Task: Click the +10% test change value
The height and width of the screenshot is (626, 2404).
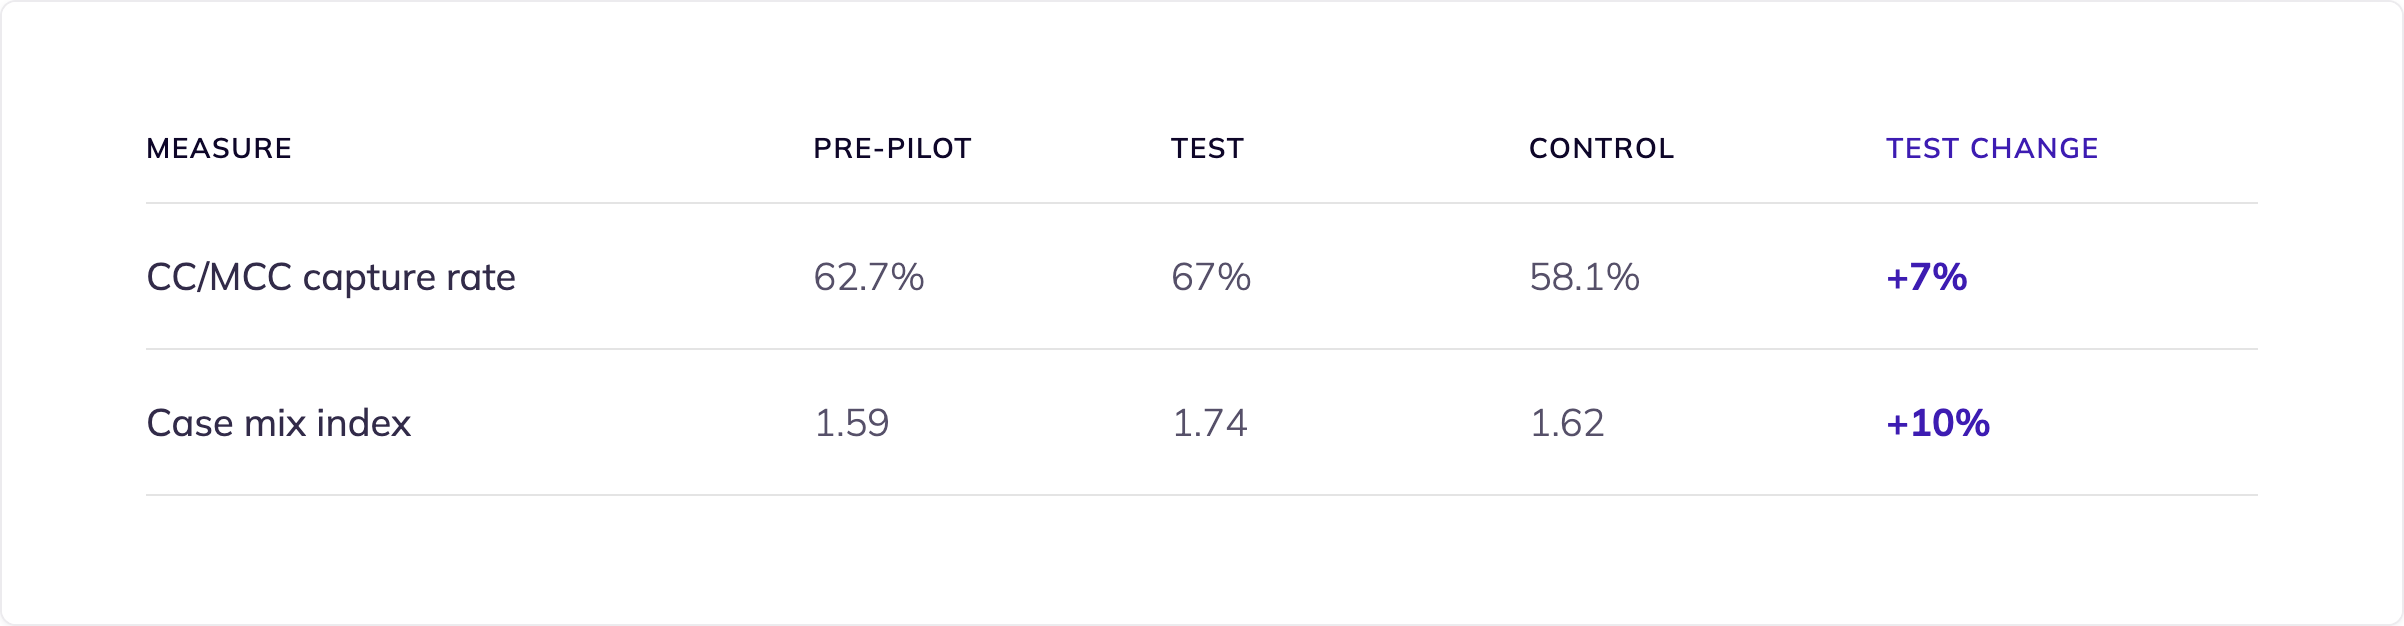Action: click(x=1938, y=423)
